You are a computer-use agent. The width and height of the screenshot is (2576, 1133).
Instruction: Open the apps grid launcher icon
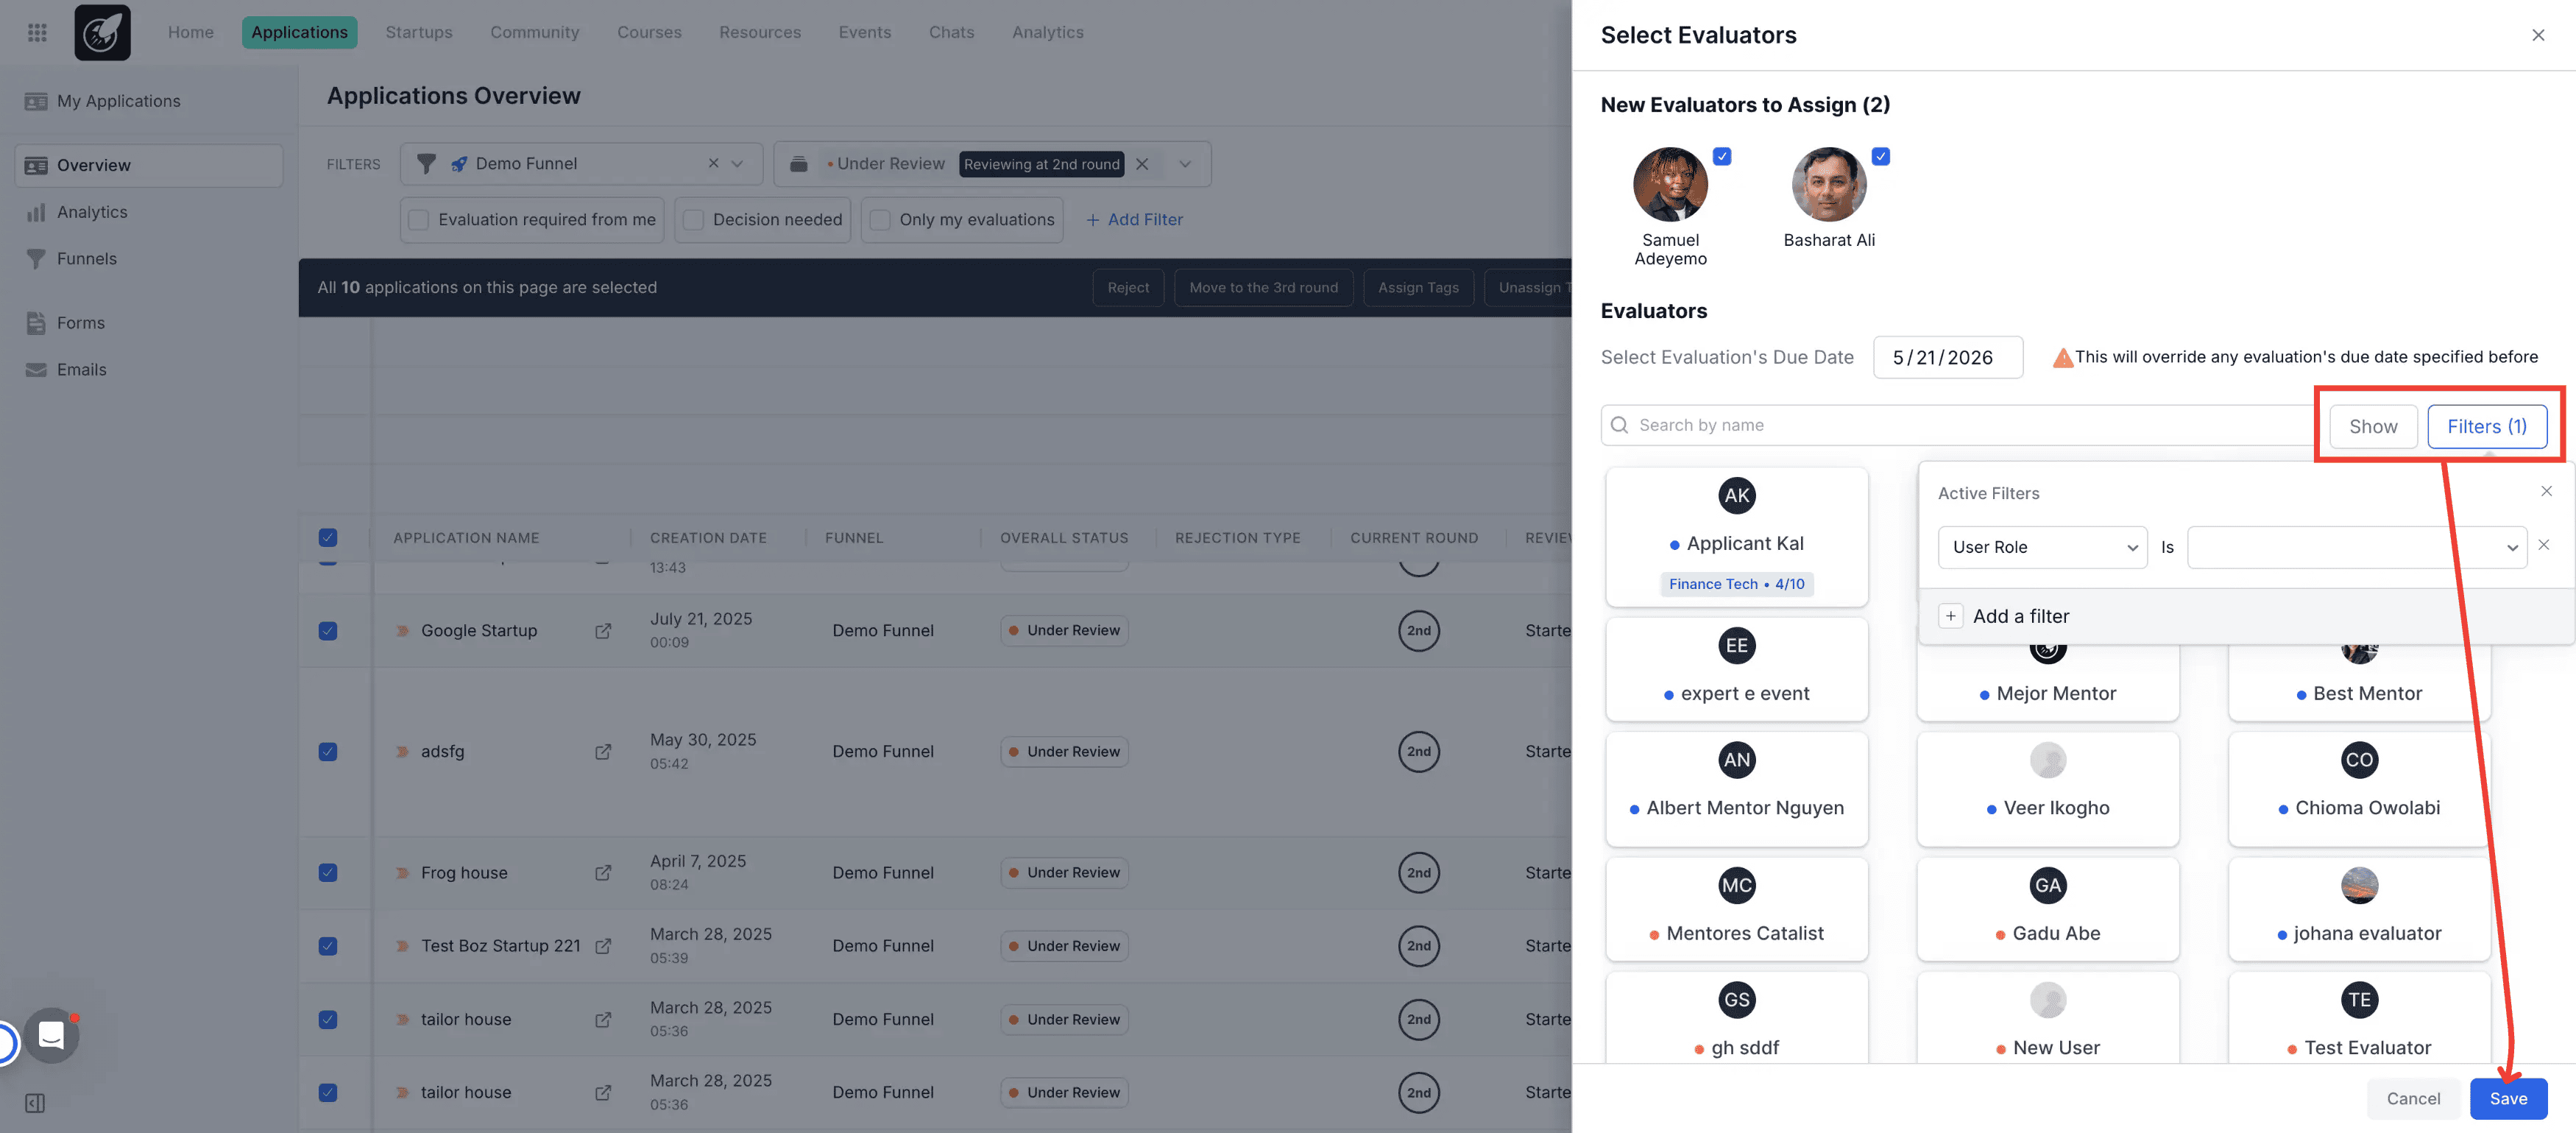coord(37,32)
